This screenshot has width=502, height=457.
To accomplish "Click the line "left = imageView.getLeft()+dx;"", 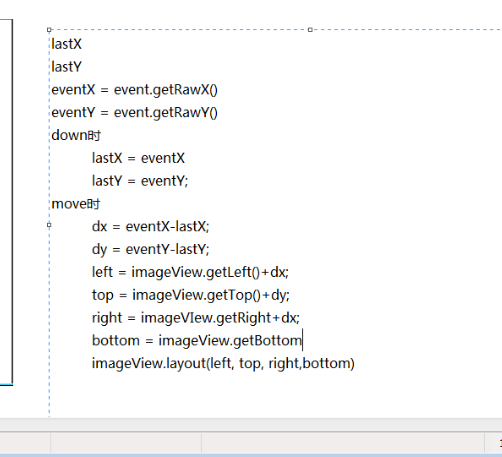I will point(190,272).
